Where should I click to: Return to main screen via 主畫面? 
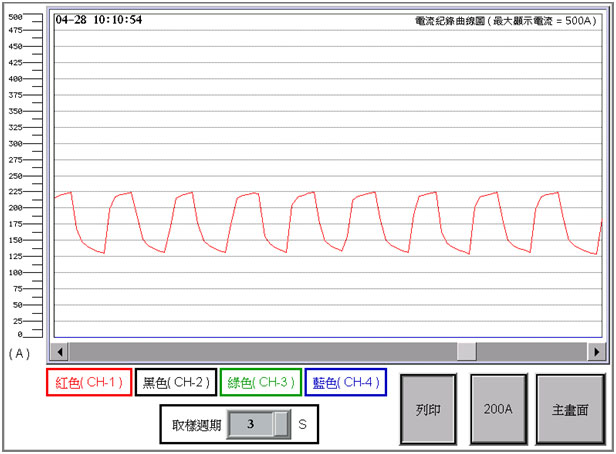click(x=570, y=410)
